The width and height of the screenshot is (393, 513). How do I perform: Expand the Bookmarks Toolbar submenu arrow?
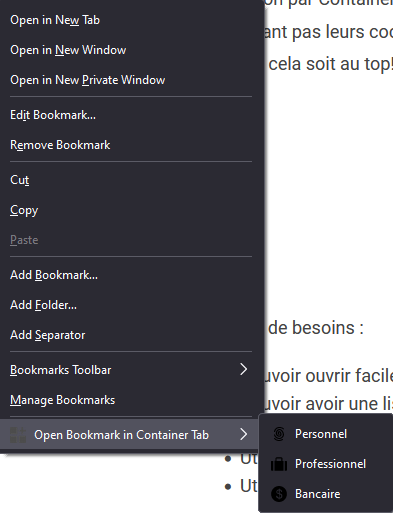(x=244, y=369)
